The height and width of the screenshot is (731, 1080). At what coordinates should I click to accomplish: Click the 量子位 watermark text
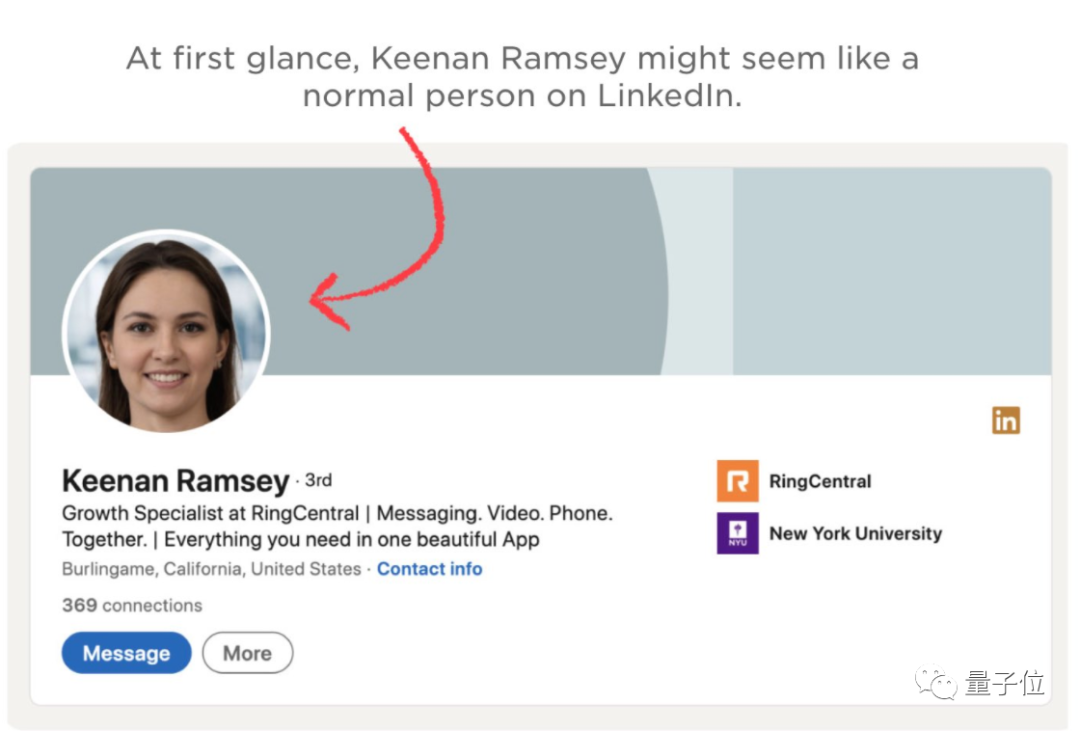coord(1004,684)
